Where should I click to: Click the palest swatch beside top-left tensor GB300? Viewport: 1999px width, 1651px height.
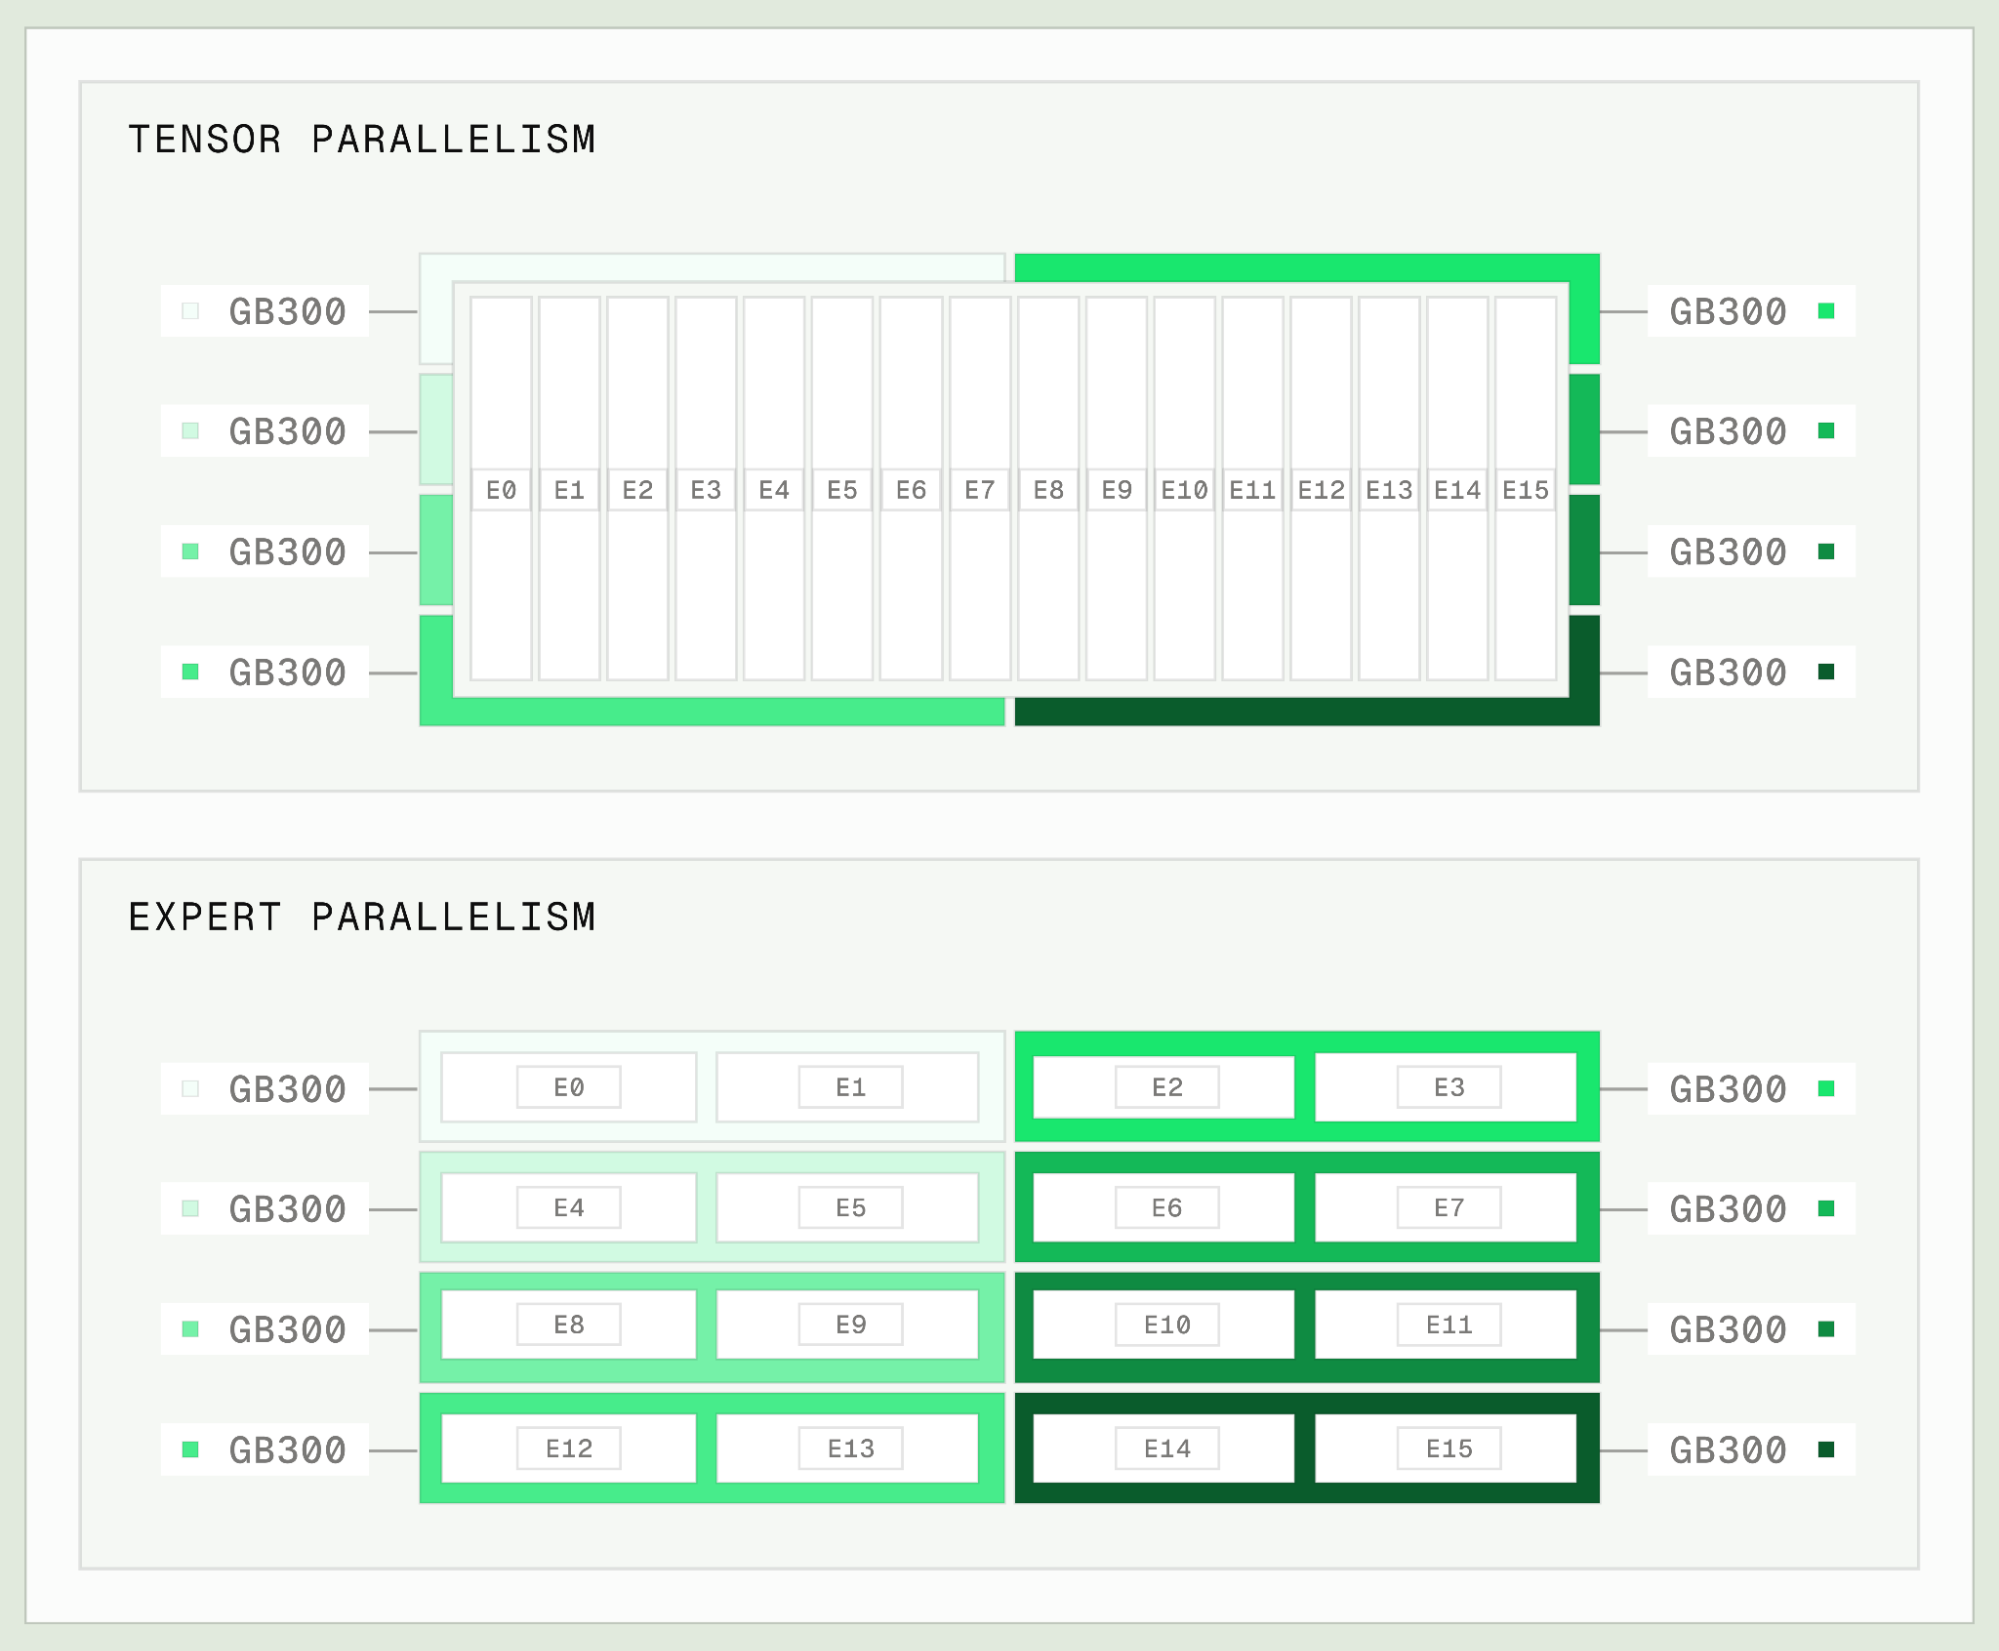coord(190,311)
